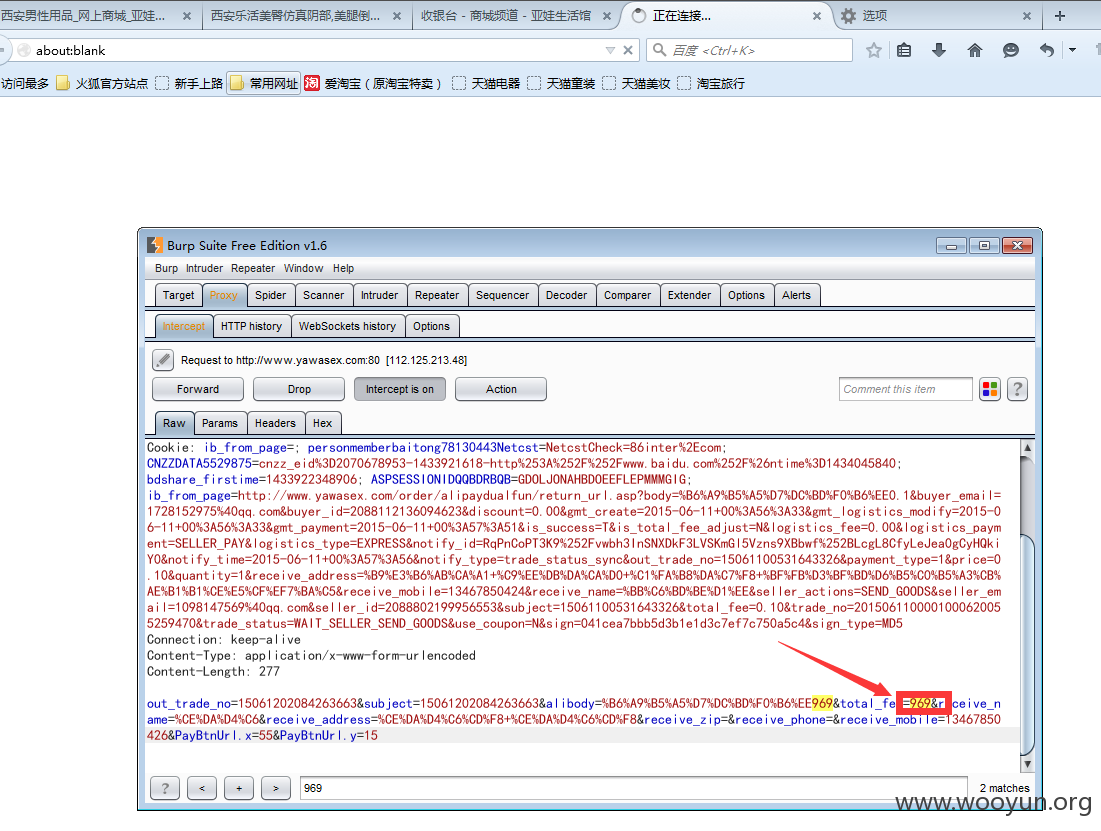Click the search help question mark button
Screen dimensions: 1101x831
[x=165, y=788]
